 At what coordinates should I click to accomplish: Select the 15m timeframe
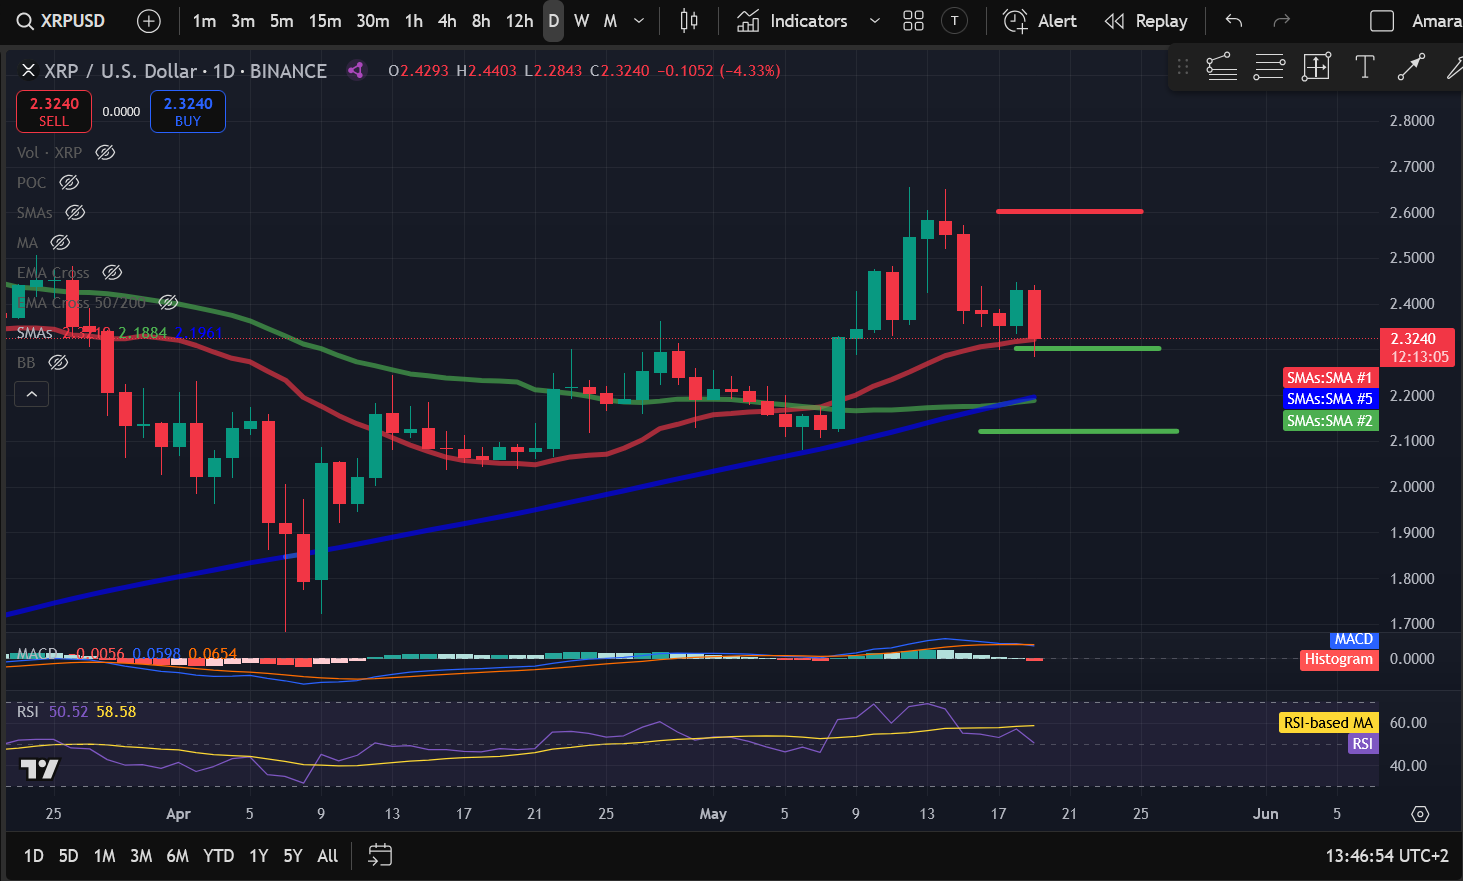click(325, 21)
